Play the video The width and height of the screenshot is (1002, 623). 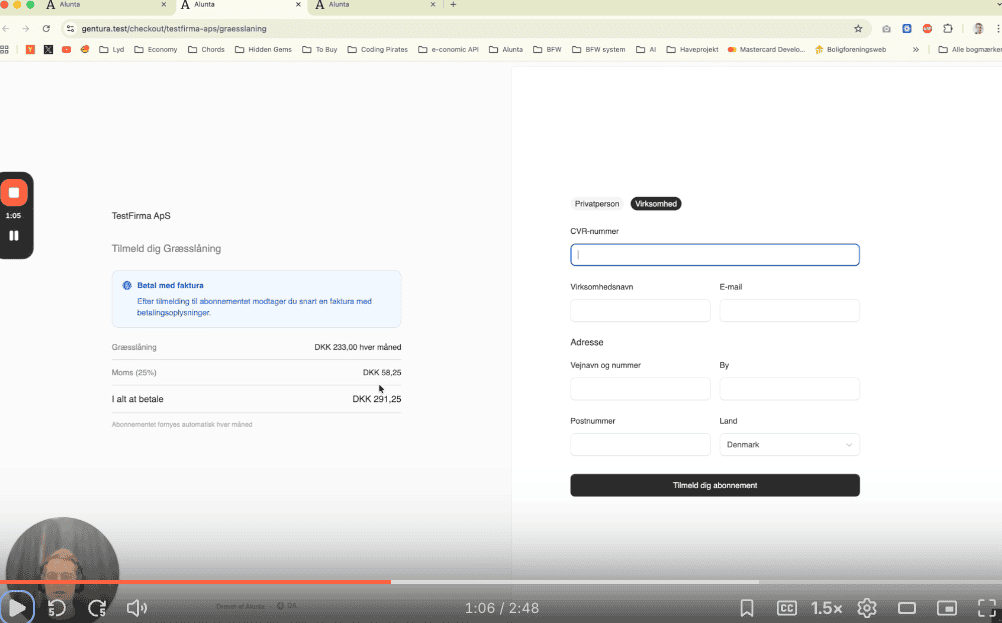(17, 607)
